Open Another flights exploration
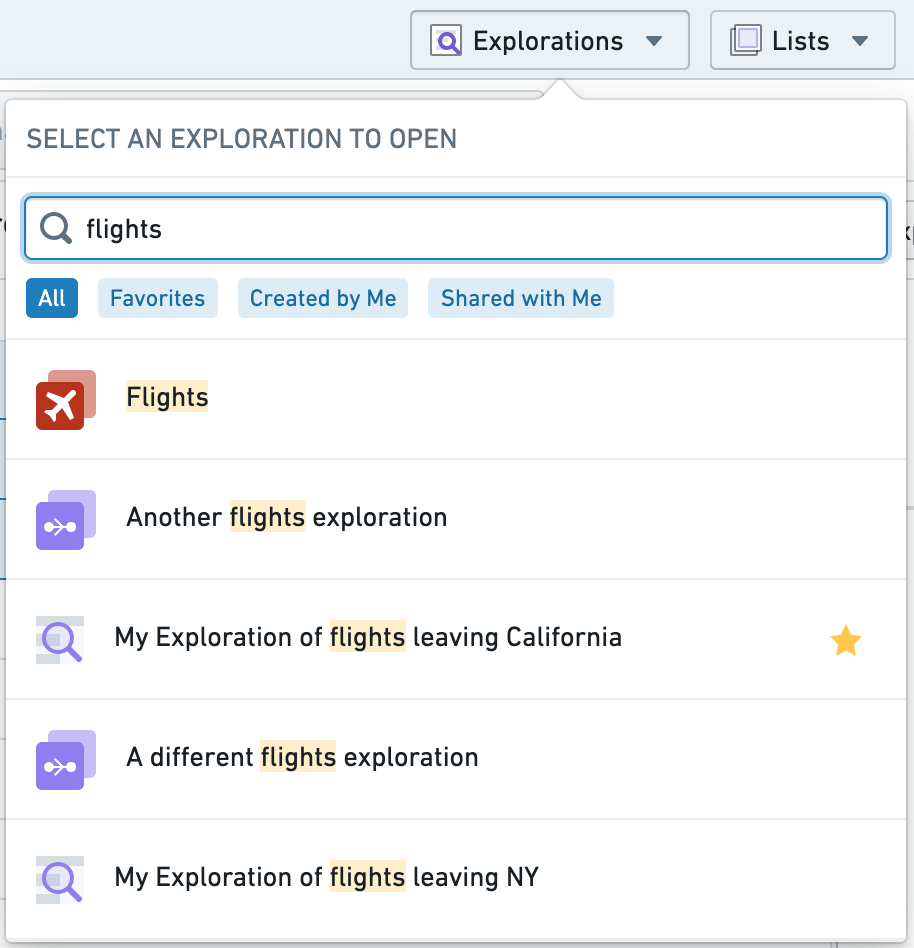The image size is (914, 948). point(456,519)
